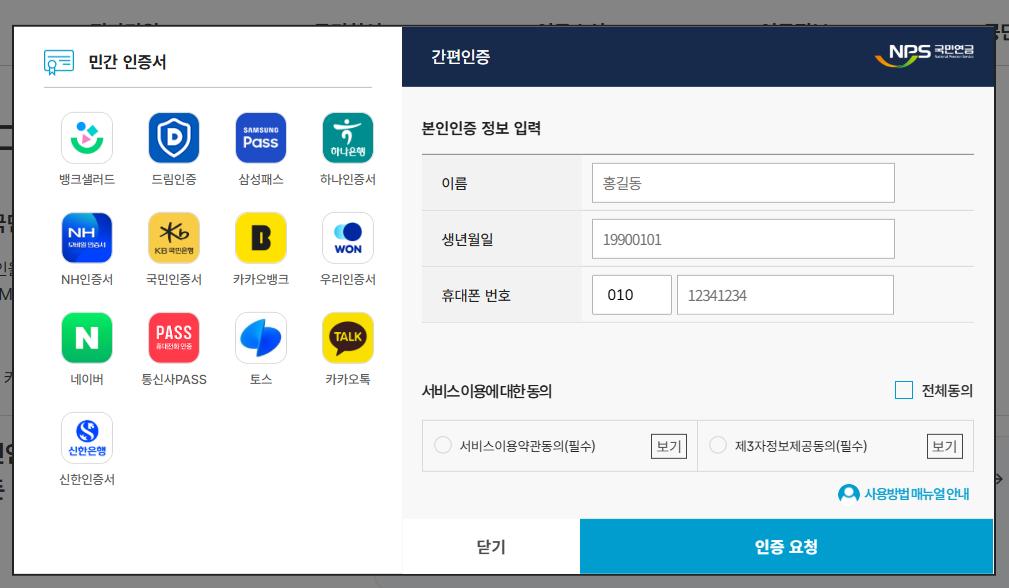This screenshot has height=588, width=1009.
Task: View 제3자정보제공동의 terms via 보기
Action: point(945,446)
